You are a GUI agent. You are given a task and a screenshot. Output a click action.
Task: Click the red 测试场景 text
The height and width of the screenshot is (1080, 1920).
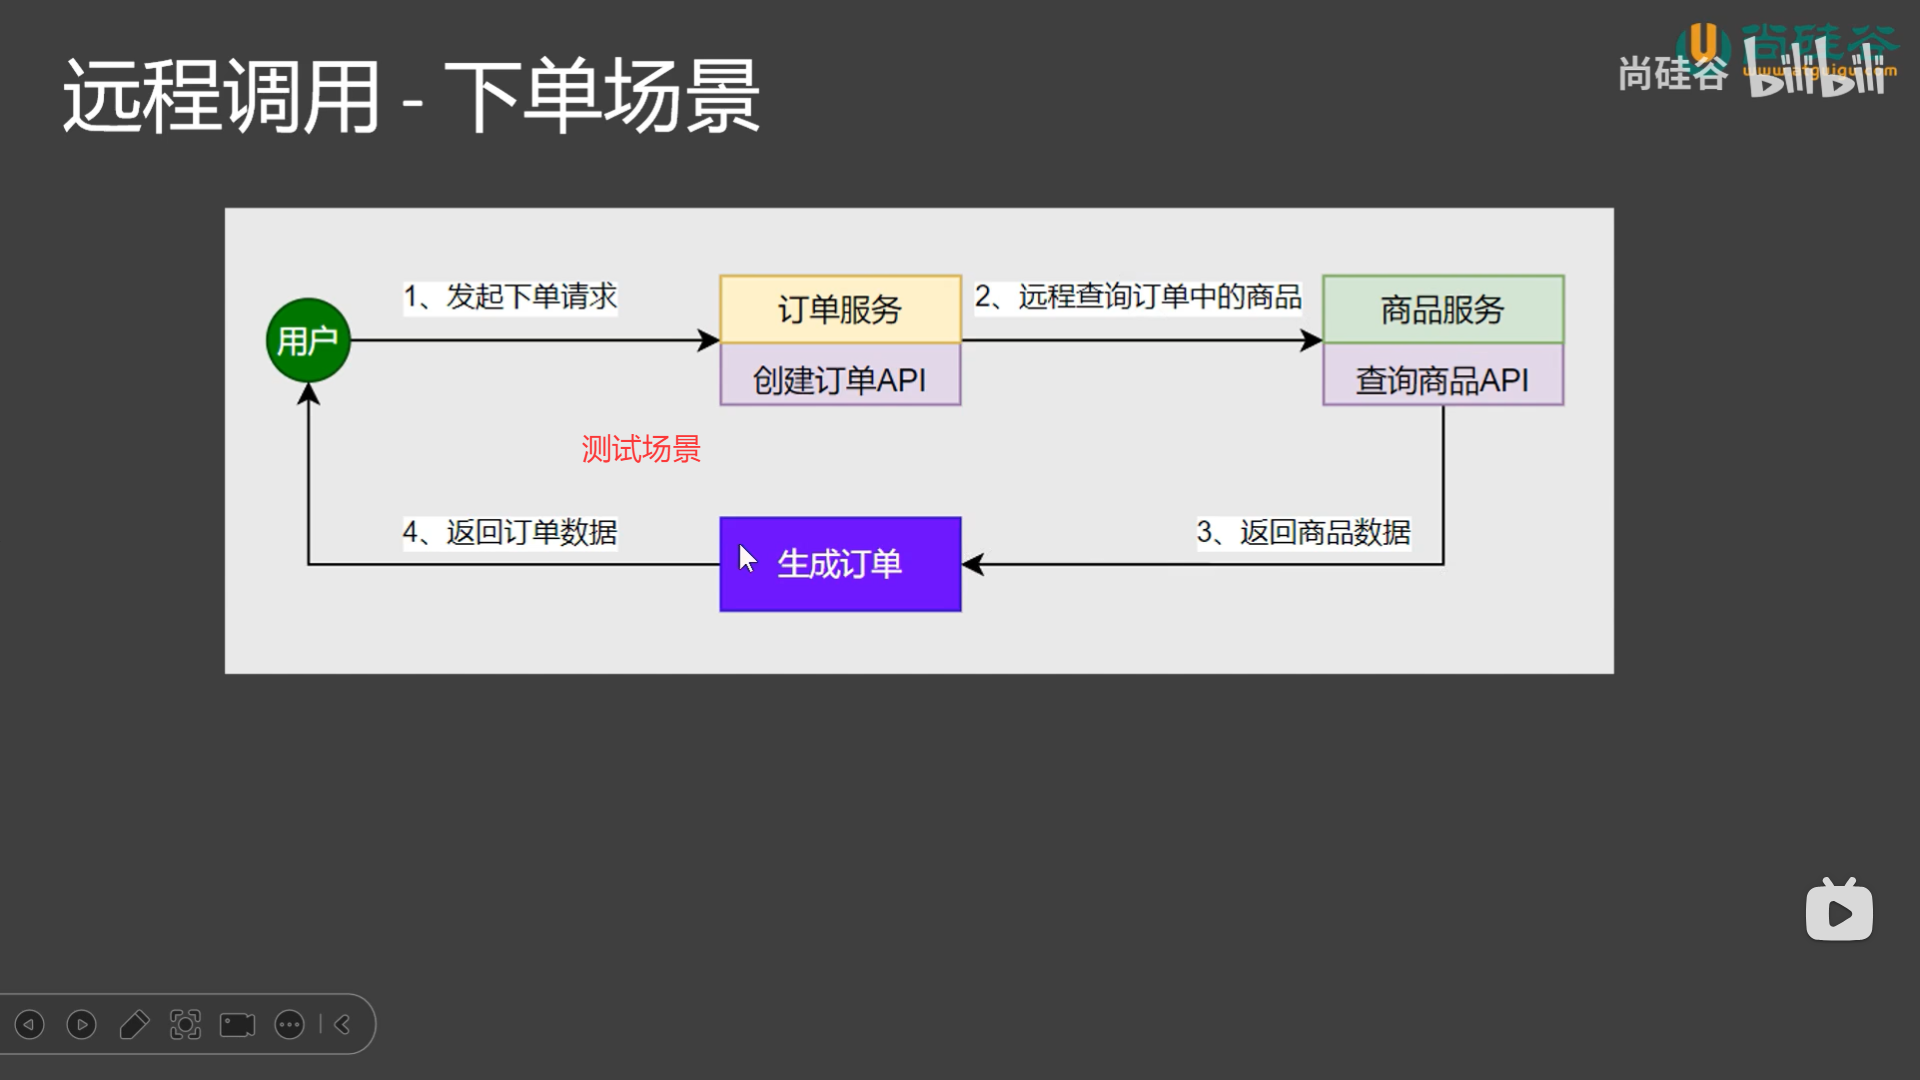(641, 451)
